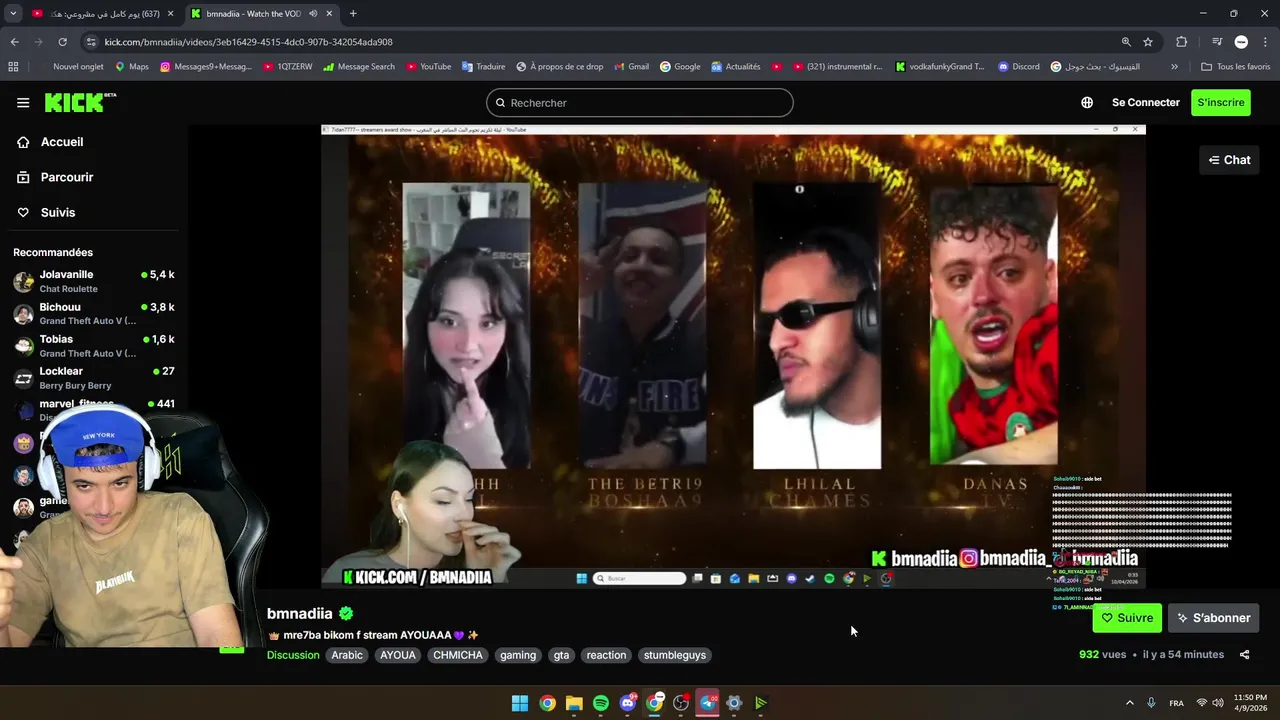
Task: Reload the page
Action: click(x=62, y=42)
